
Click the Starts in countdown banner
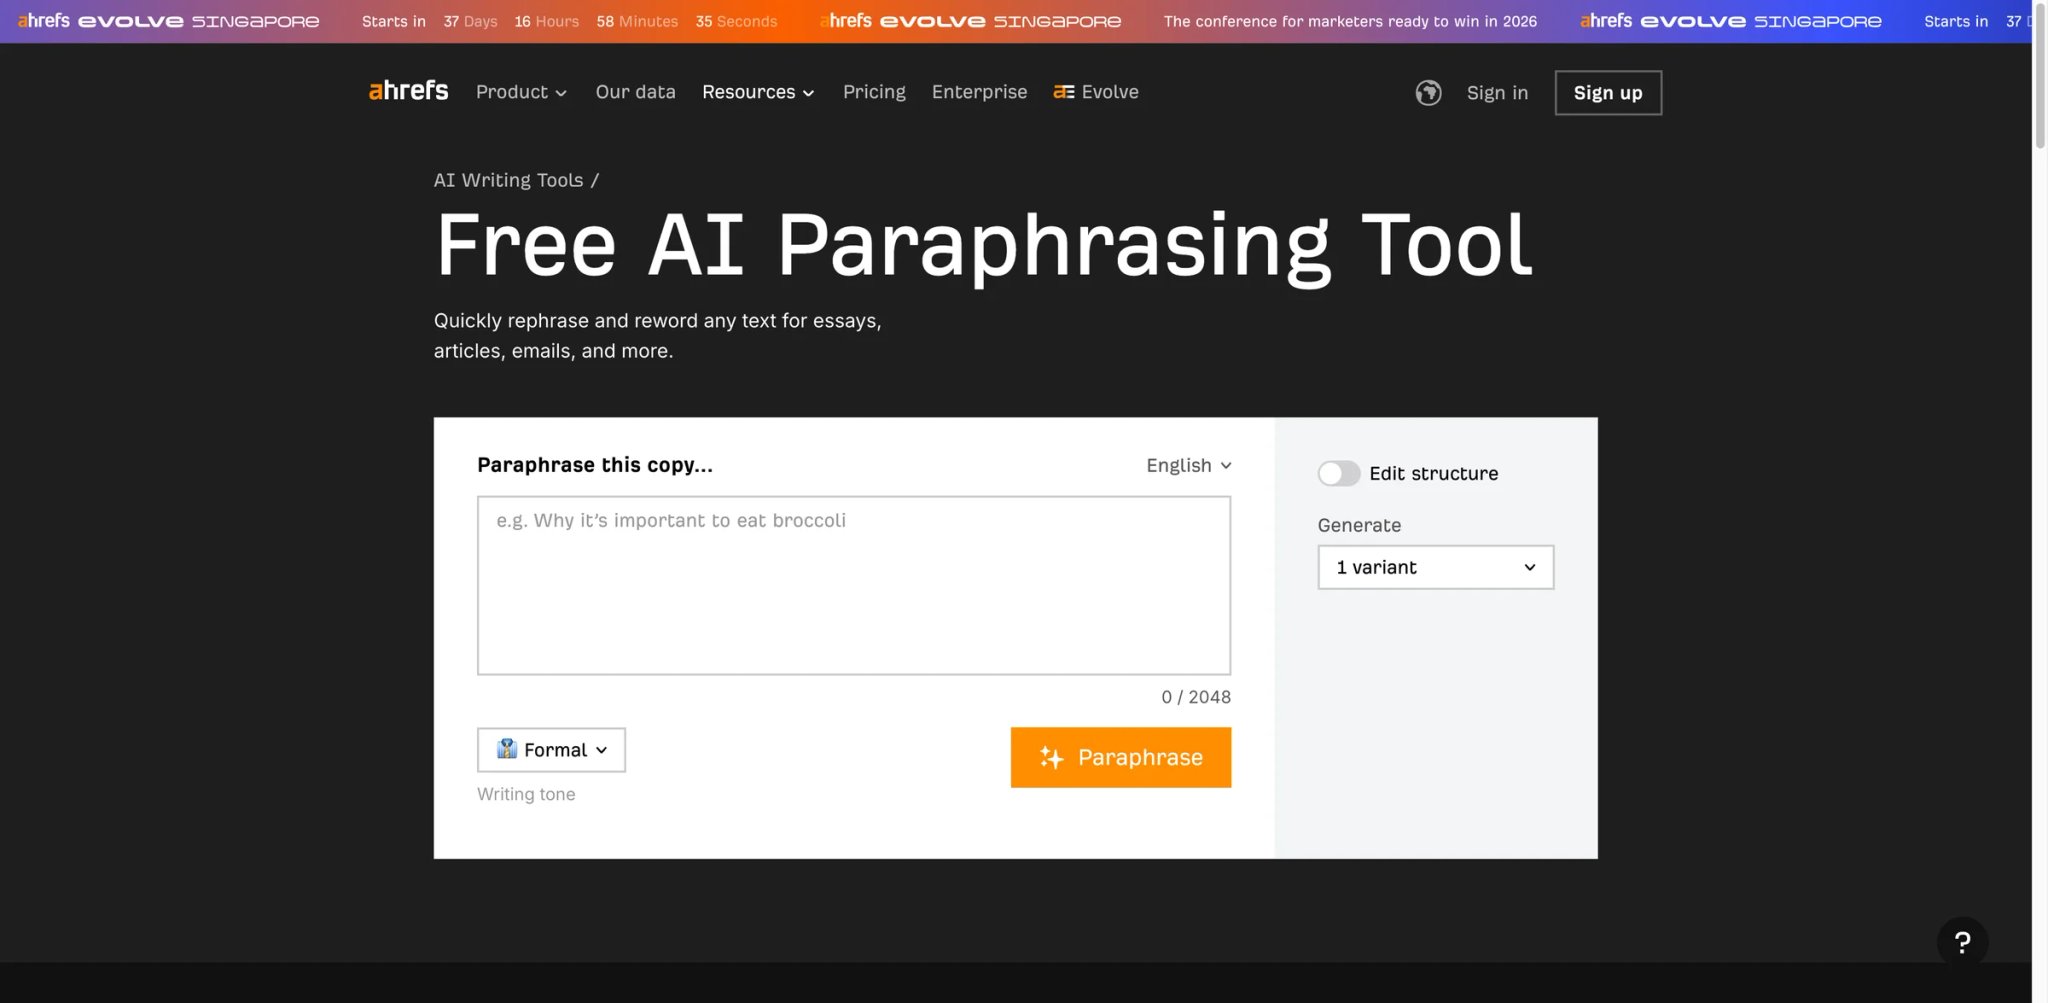click(x=569, y=21)
